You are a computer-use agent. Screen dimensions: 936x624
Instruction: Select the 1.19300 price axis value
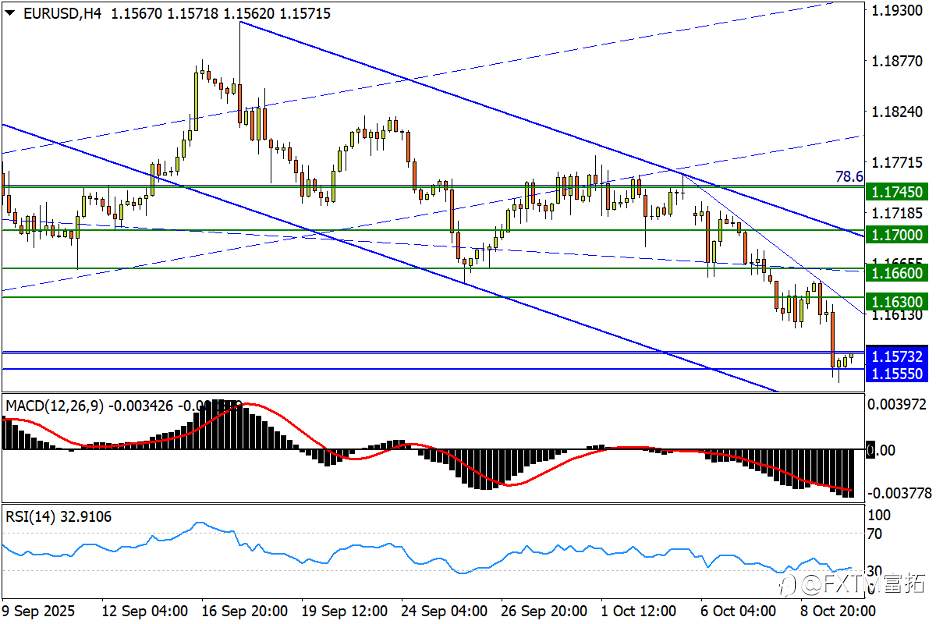tap(897, 10)
